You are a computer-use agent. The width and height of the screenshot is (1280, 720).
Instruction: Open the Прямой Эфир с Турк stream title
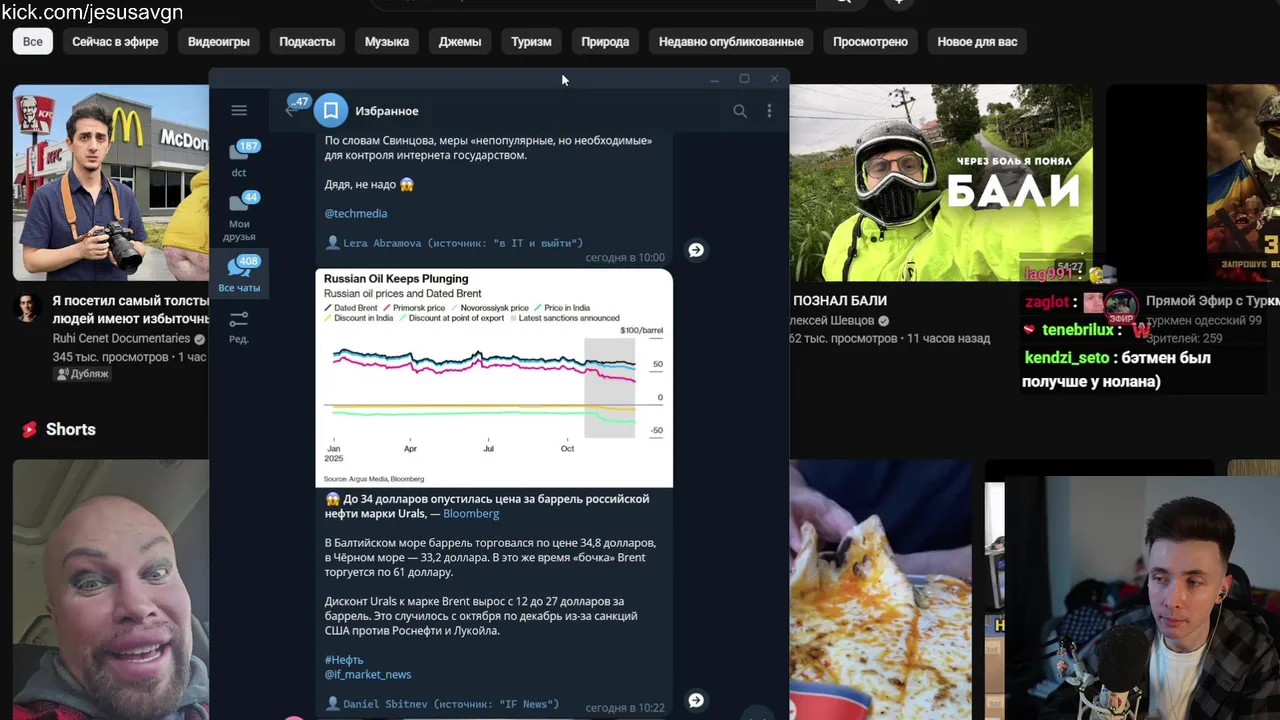click(1212, 301)
